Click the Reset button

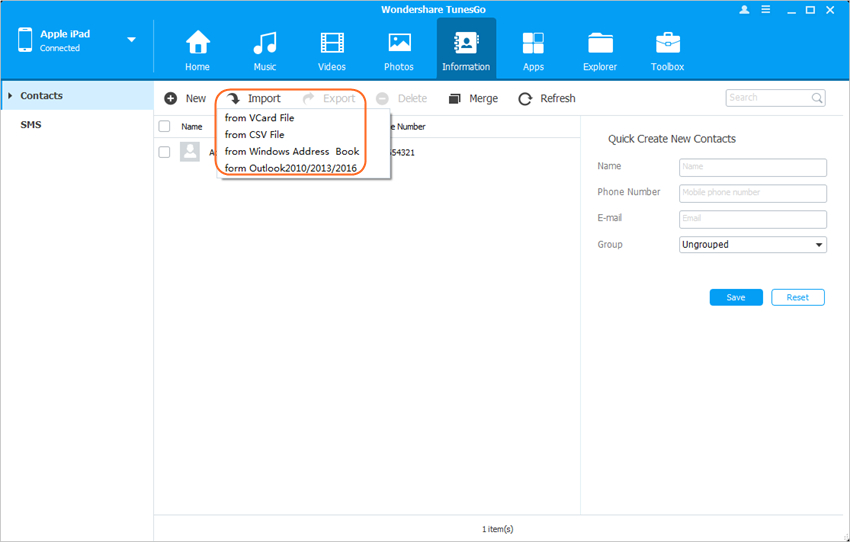tap(797, 298)
